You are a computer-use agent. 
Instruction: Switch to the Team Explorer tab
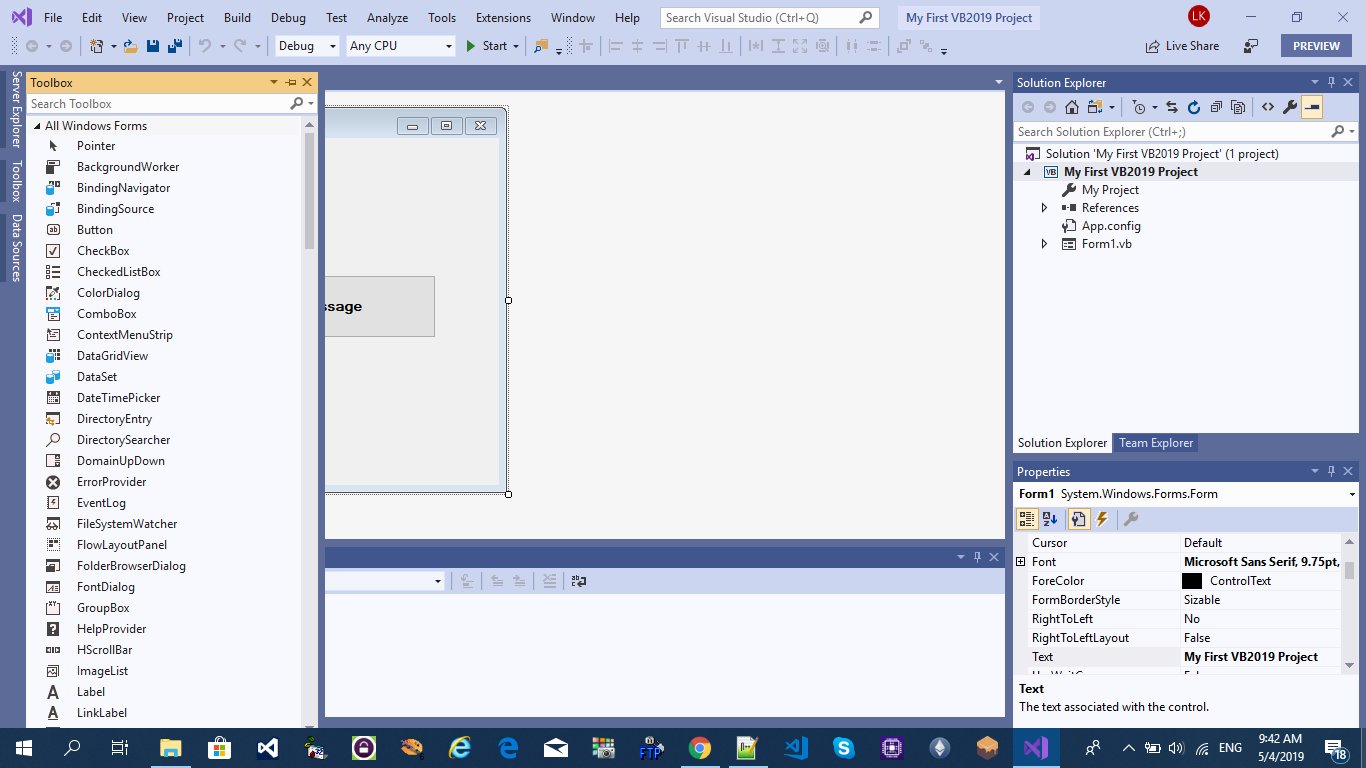point(1155,443)
